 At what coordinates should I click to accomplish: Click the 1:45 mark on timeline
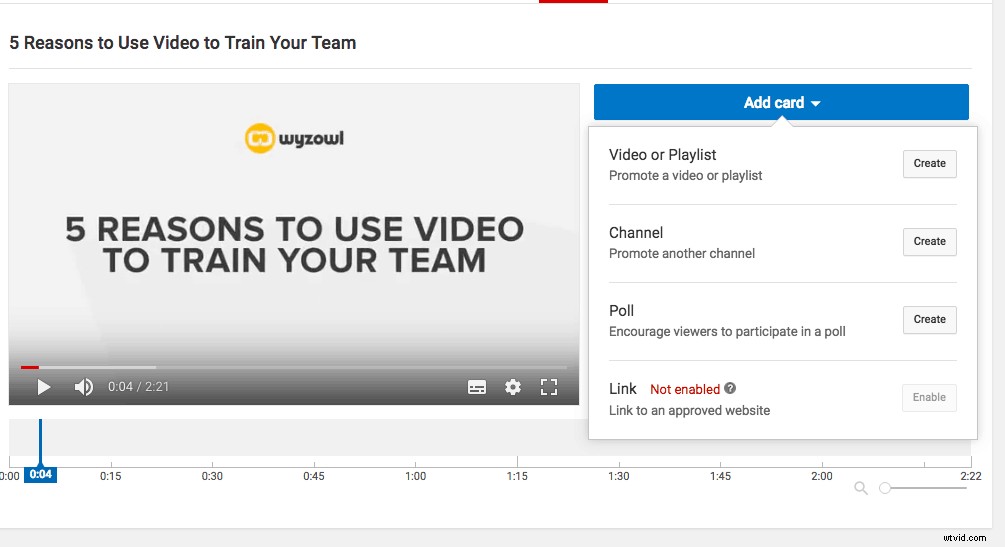coord(720,476)
